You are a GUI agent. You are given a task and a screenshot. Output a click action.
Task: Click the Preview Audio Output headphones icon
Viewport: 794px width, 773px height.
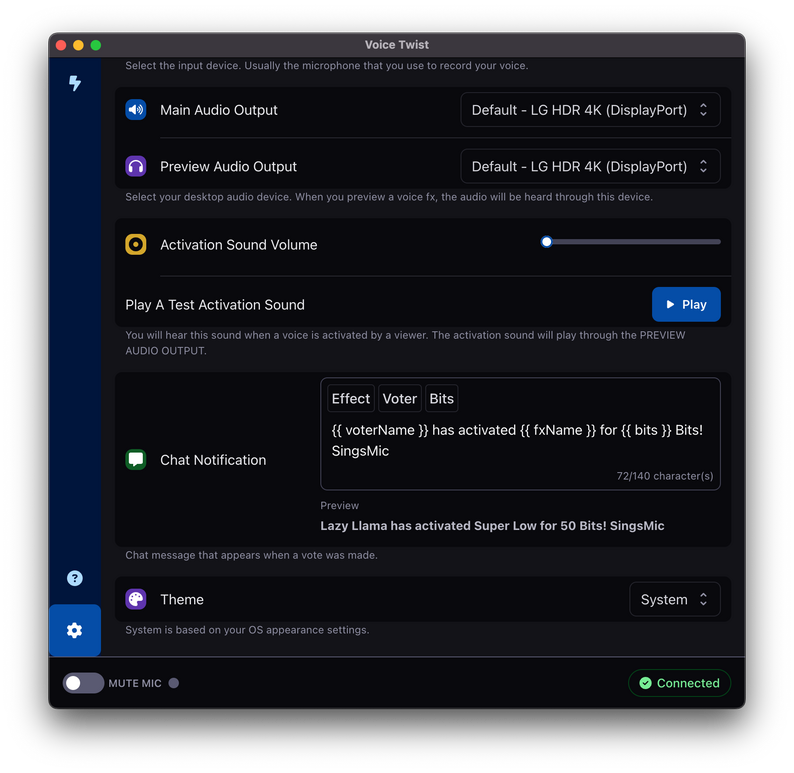136,166
